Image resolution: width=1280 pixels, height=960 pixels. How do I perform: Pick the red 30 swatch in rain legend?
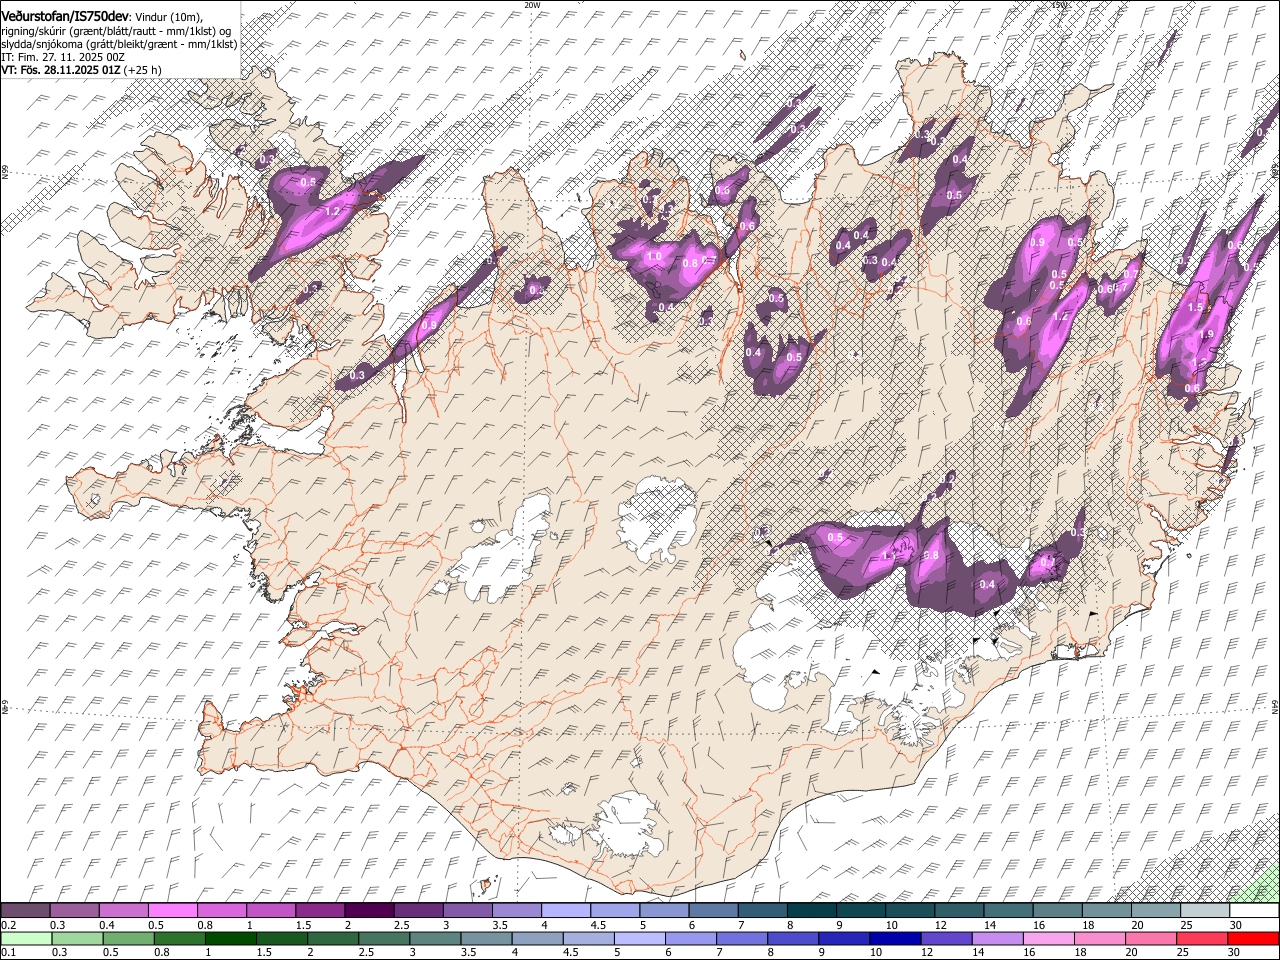click(x=1254, y=939)
